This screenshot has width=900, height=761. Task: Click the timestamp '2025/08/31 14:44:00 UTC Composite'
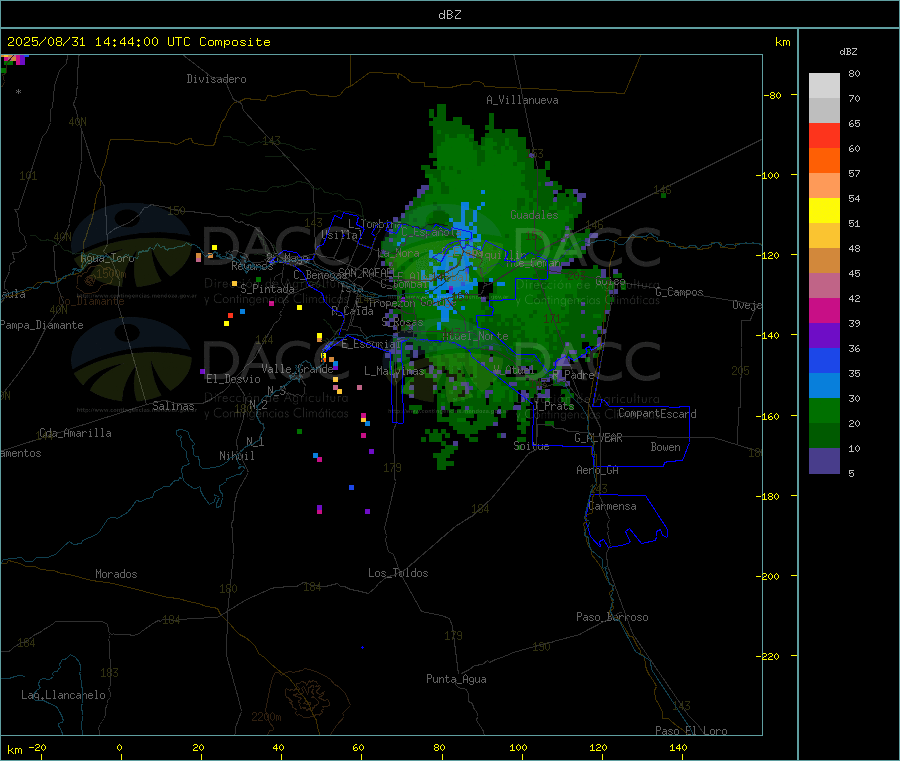[x=138, y=42]
